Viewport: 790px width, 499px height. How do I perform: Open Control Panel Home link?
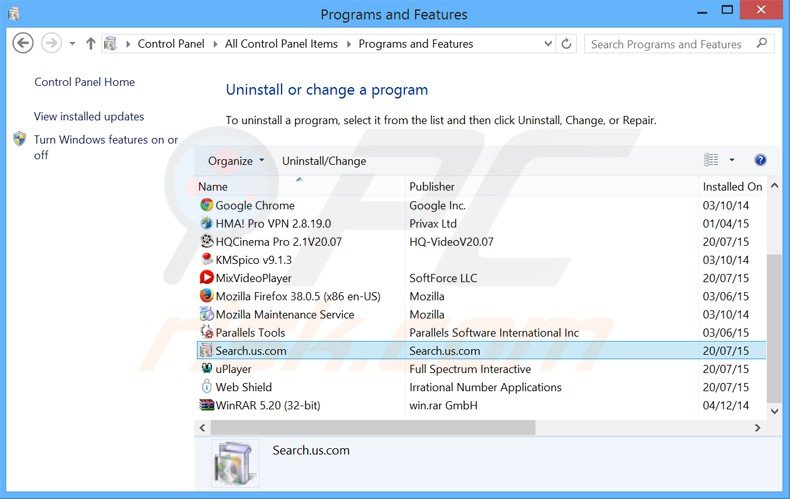(85, 82)
